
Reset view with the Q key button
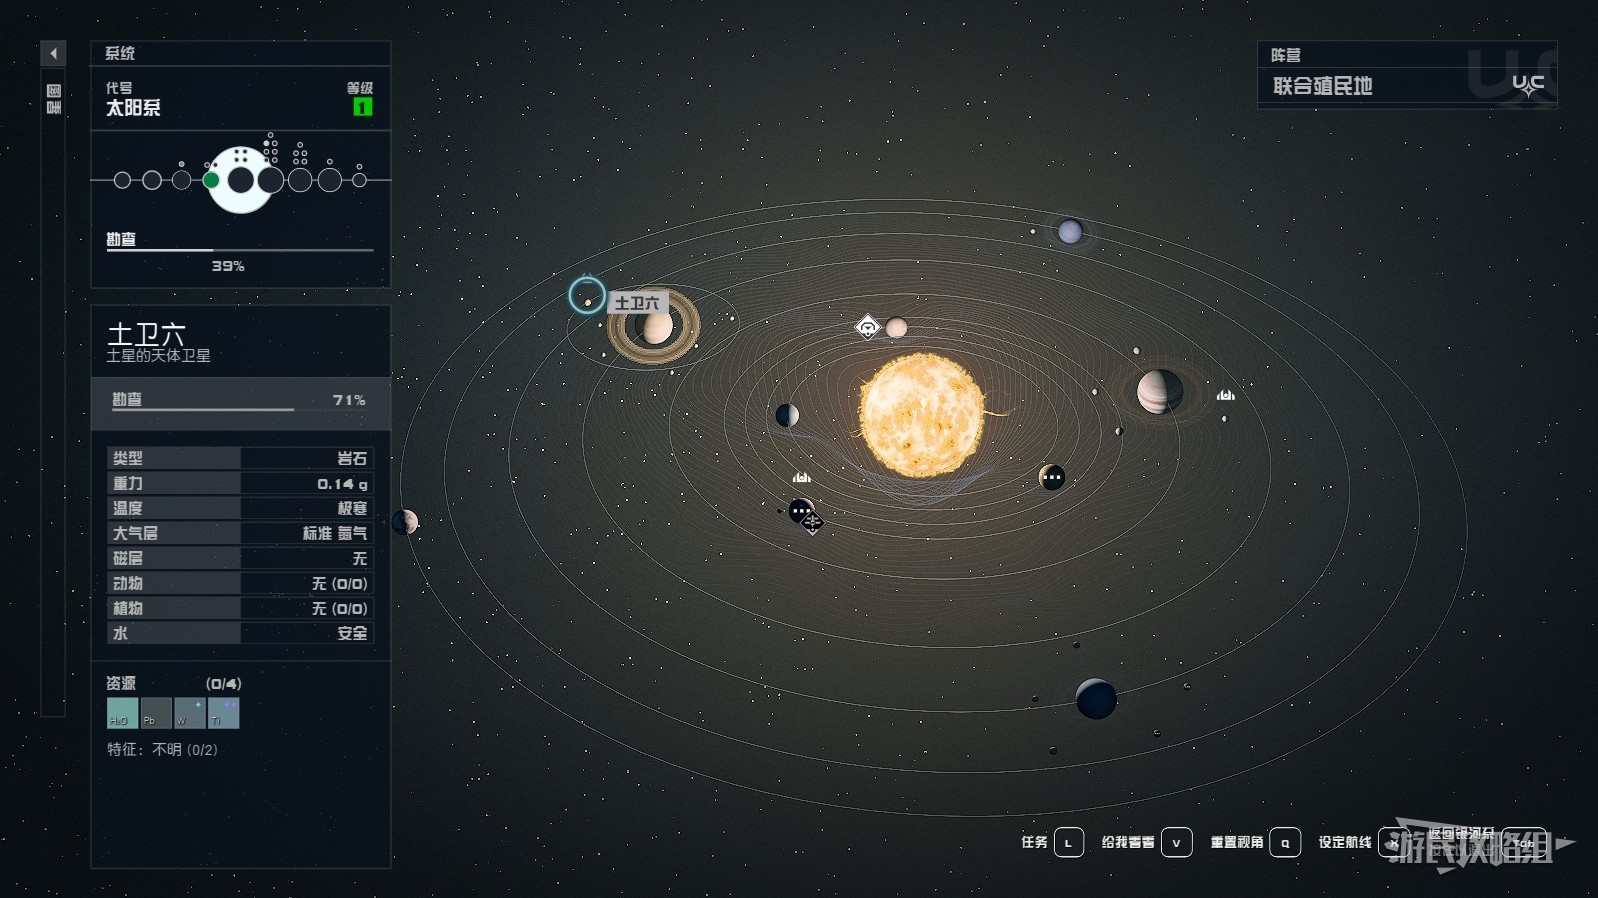(1285, 842)
